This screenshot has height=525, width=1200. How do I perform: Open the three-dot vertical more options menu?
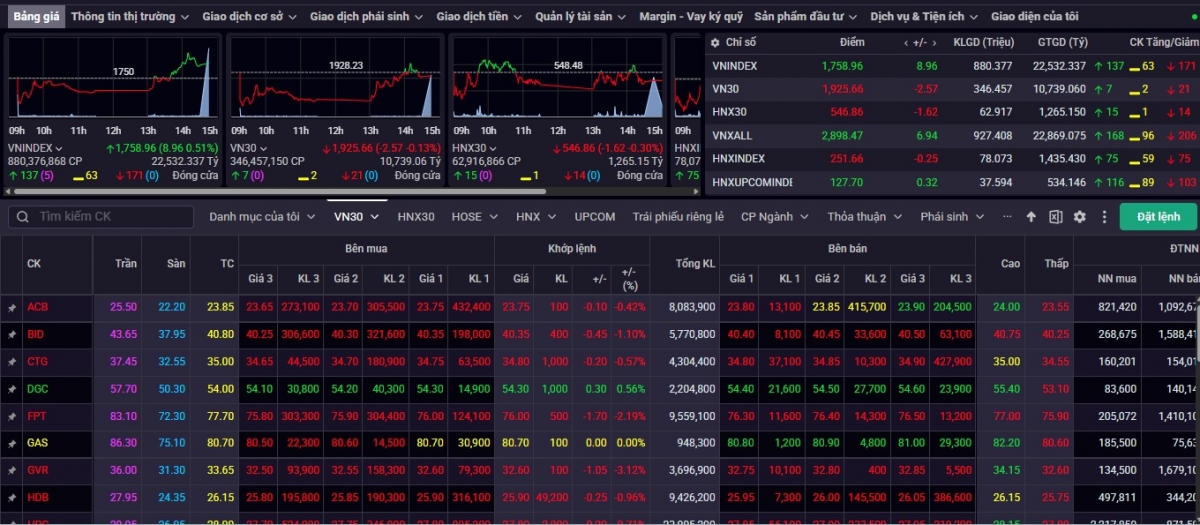[1104, 217]
